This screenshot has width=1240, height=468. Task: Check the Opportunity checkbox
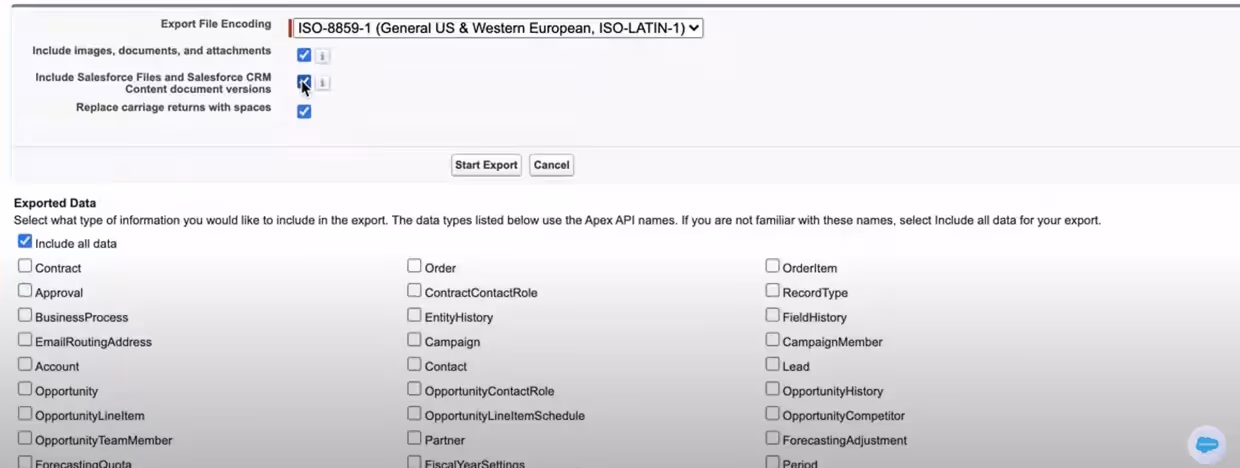point(25,389)
